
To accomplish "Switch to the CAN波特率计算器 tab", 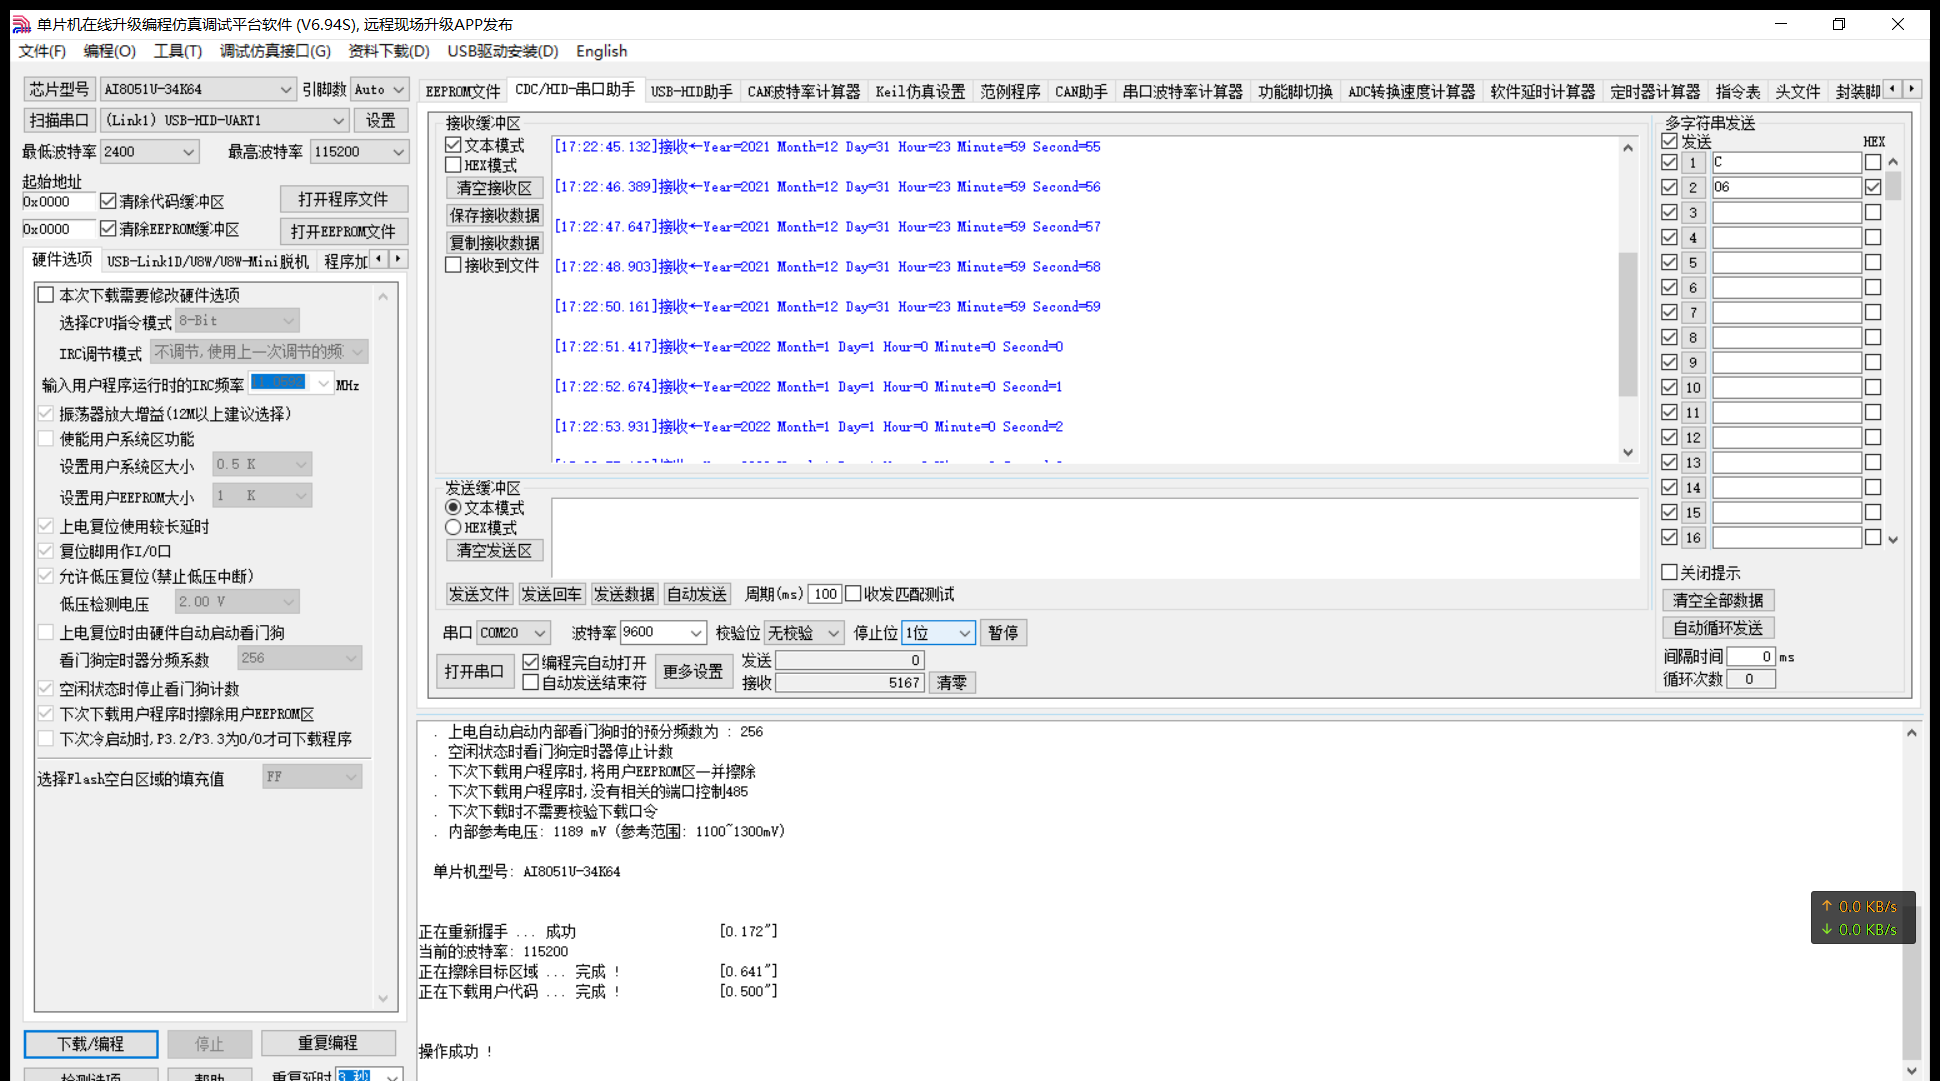I will [x=803, y=92].
